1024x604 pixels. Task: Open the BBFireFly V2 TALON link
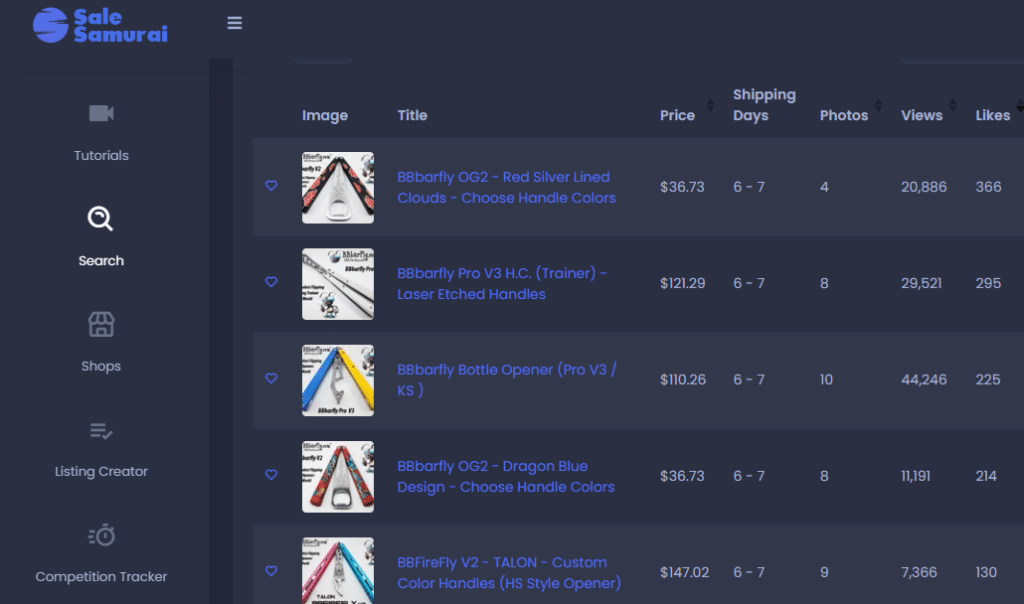pyautogui.click(x=509, y=573)
